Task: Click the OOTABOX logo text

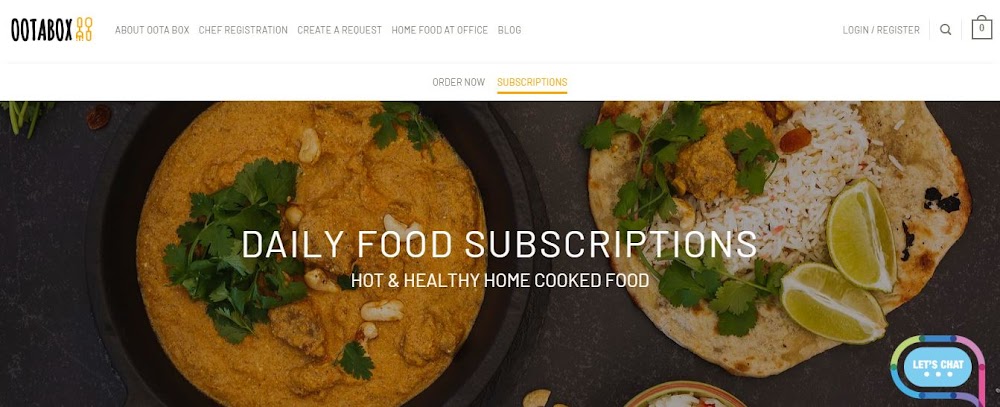Action: (x=41, y=30)
